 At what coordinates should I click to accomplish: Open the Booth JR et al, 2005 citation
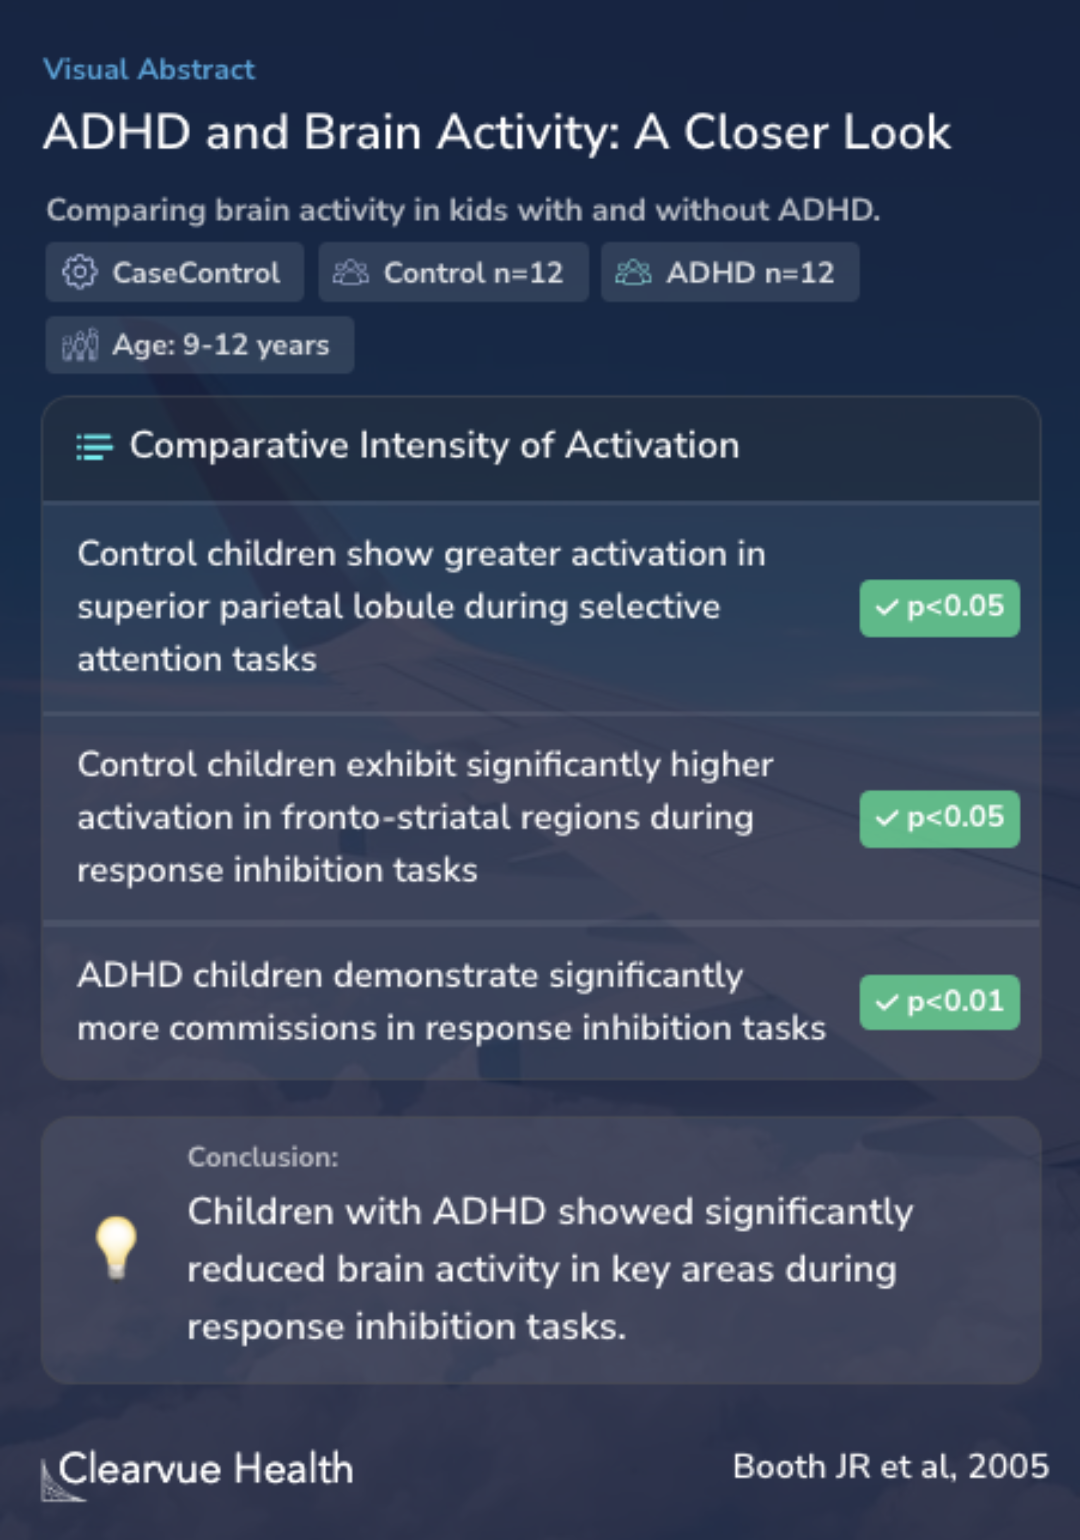point(890,1467)
